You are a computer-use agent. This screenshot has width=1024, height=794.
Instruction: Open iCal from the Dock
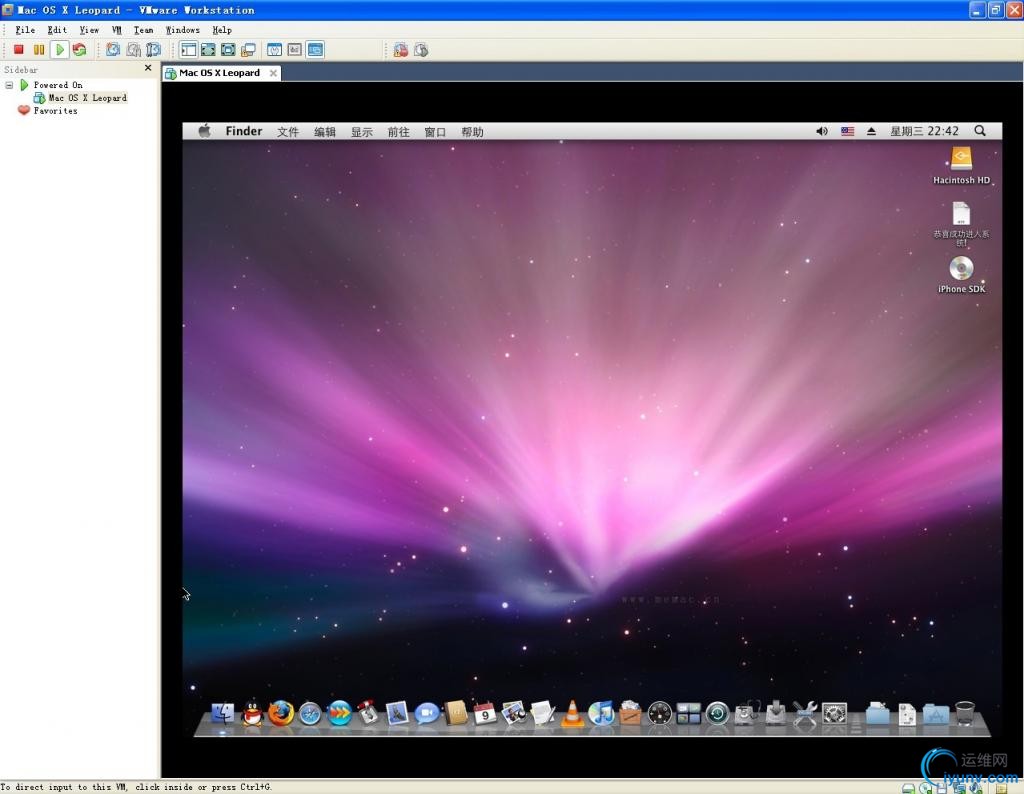point(485,713)
